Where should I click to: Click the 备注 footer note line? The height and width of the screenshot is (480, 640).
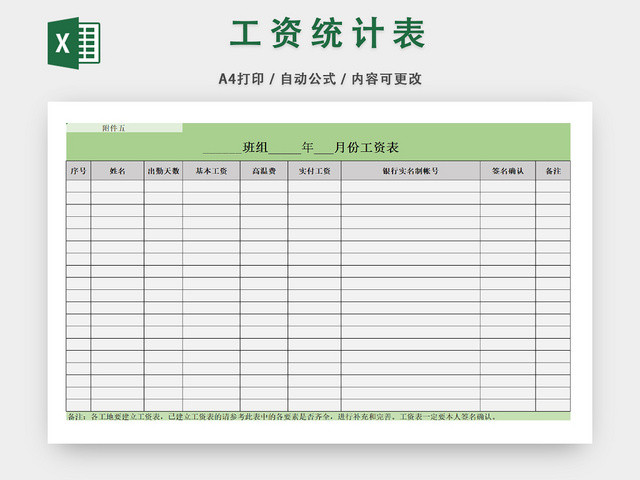[318, 416]
